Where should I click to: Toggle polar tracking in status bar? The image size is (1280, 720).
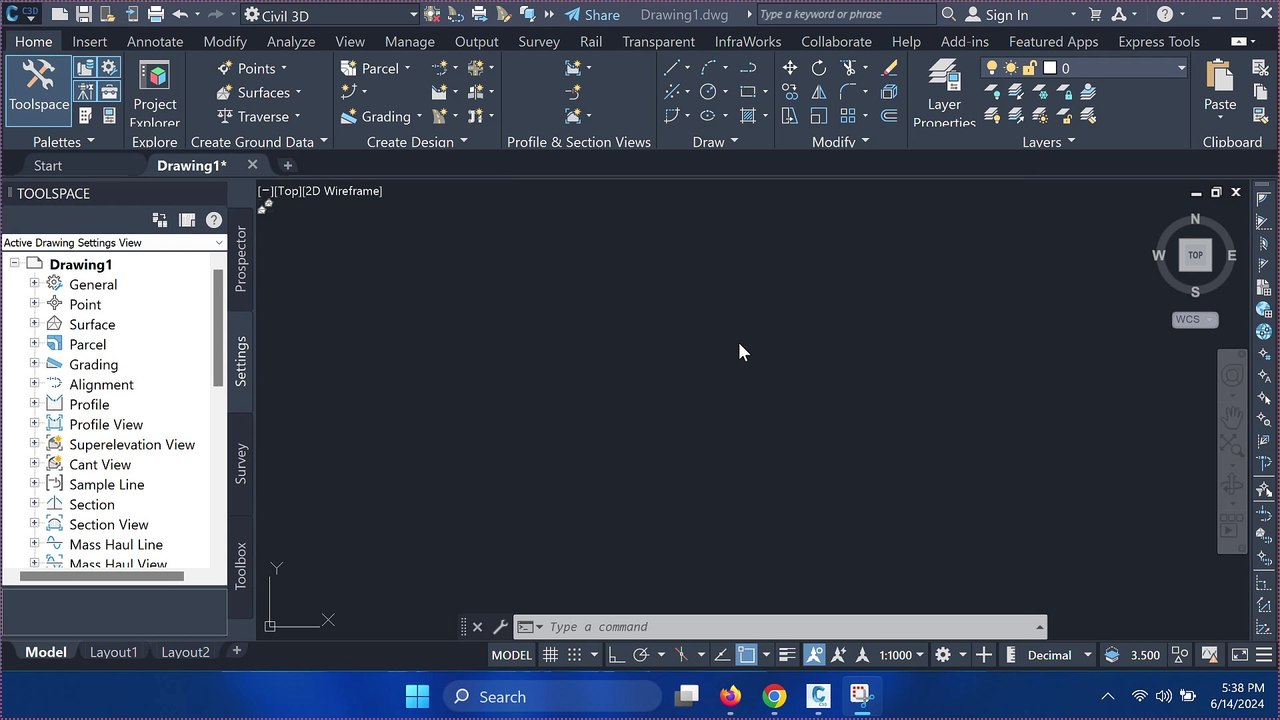[x=641, y=655]
